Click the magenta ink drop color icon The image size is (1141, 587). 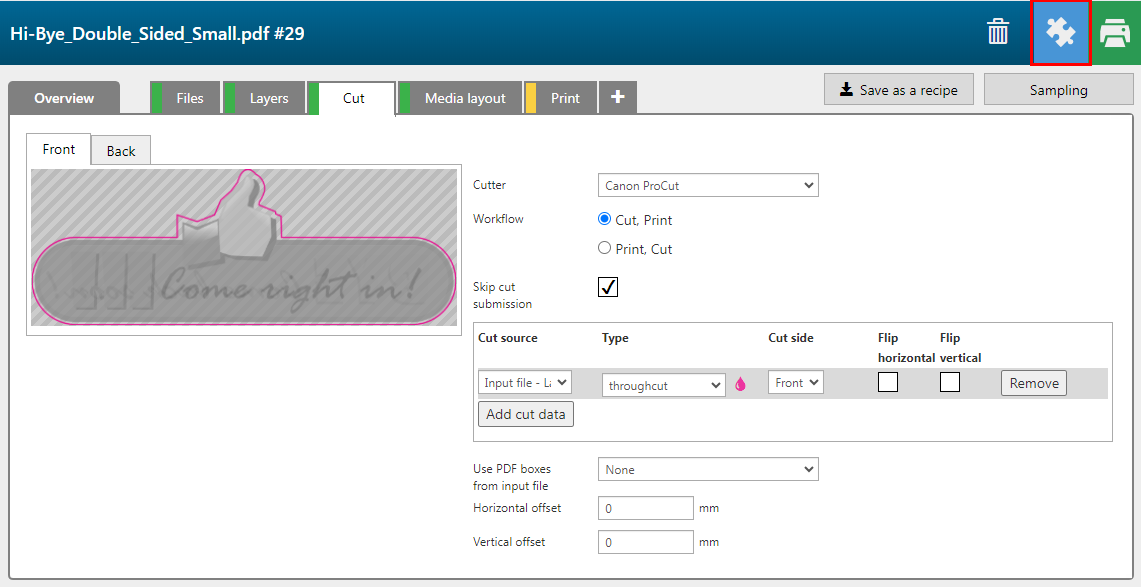click(741, 384)
